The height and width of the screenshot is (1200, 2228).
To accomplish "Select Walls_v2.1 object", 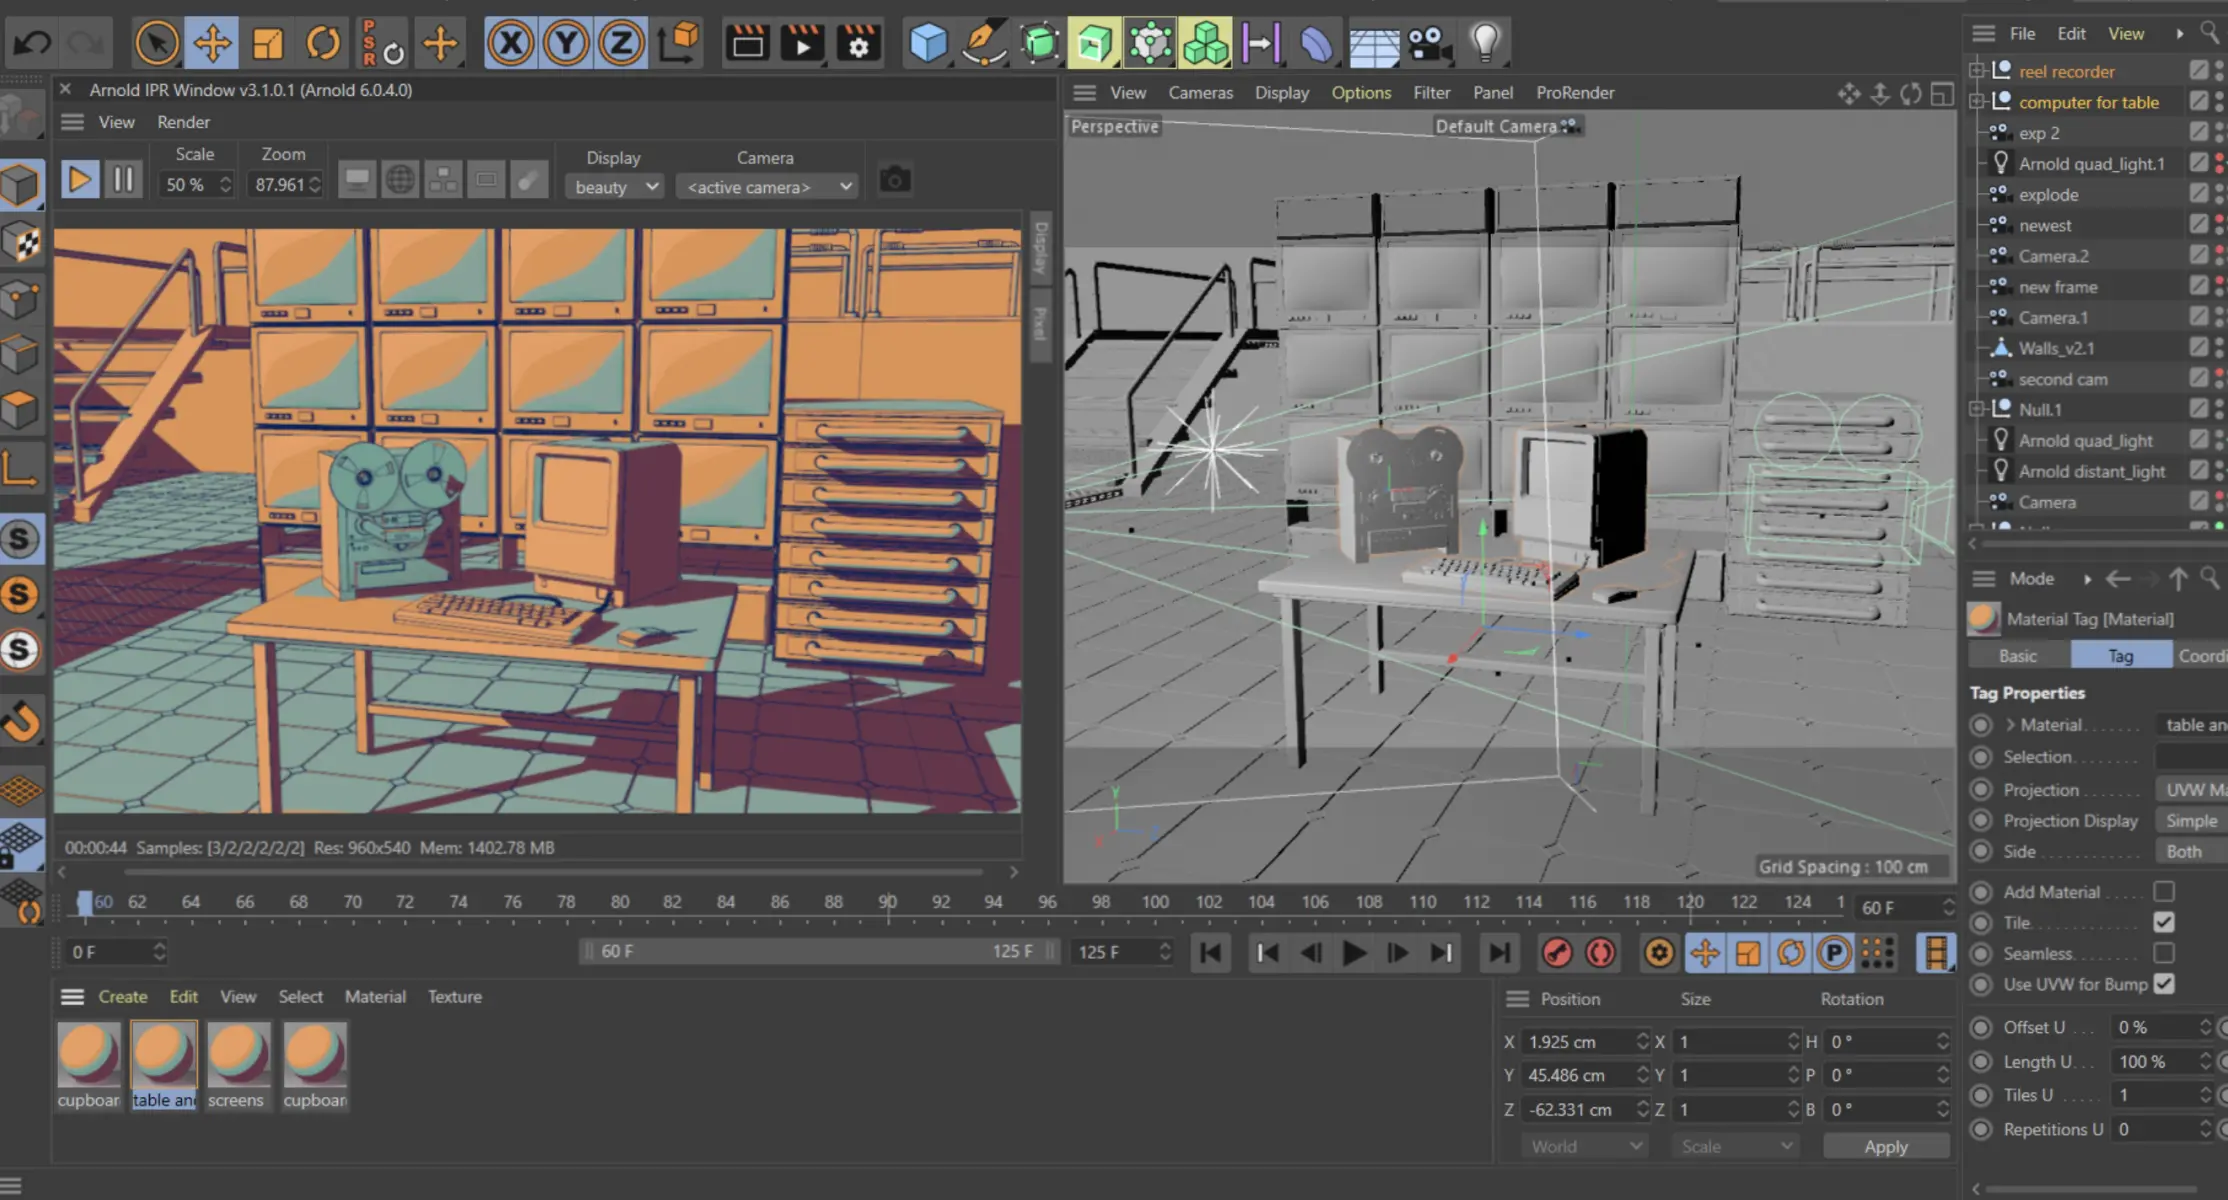I will (x=2055, y=348).
